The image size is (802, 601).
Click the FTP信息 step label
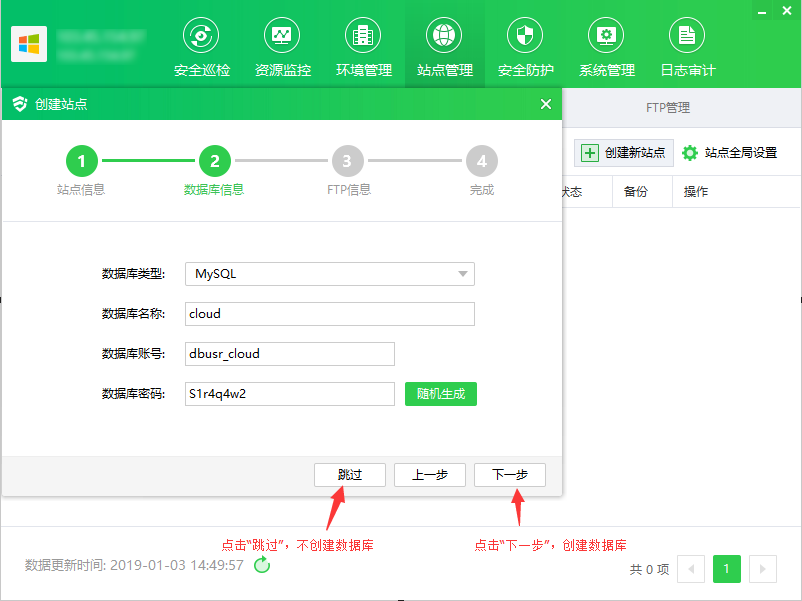pyautogui.click(x=349, y=190)
